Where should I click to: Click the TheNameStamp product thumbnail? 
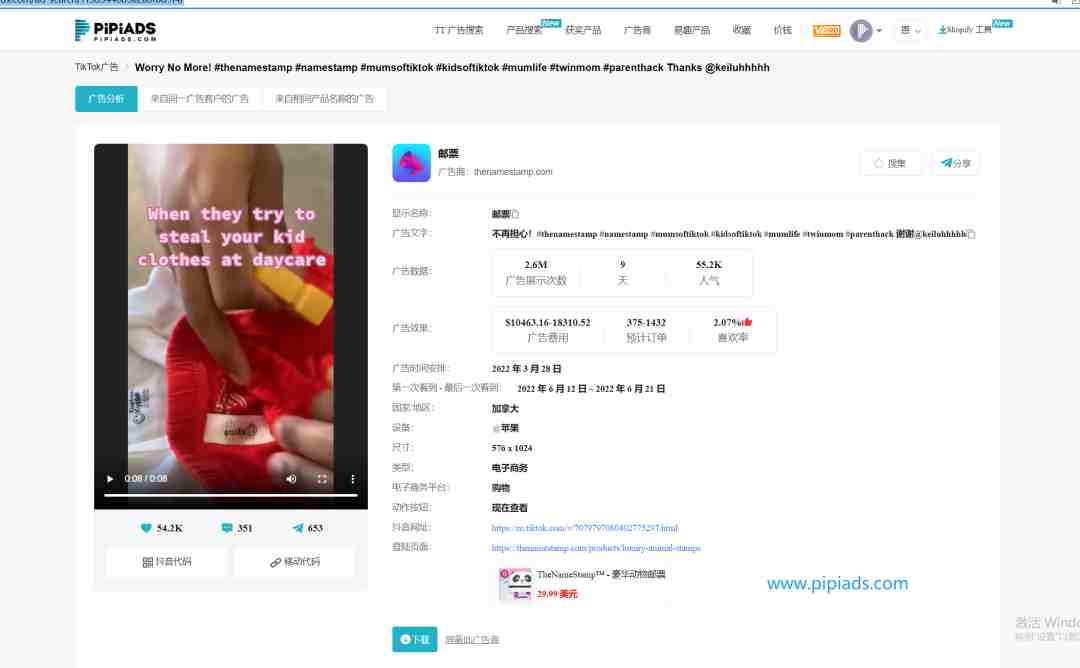tap(516, 584)
